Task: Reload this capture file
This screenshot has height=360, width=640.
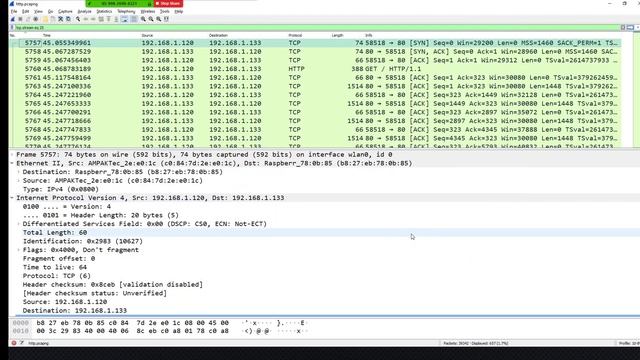Action: 68,19
